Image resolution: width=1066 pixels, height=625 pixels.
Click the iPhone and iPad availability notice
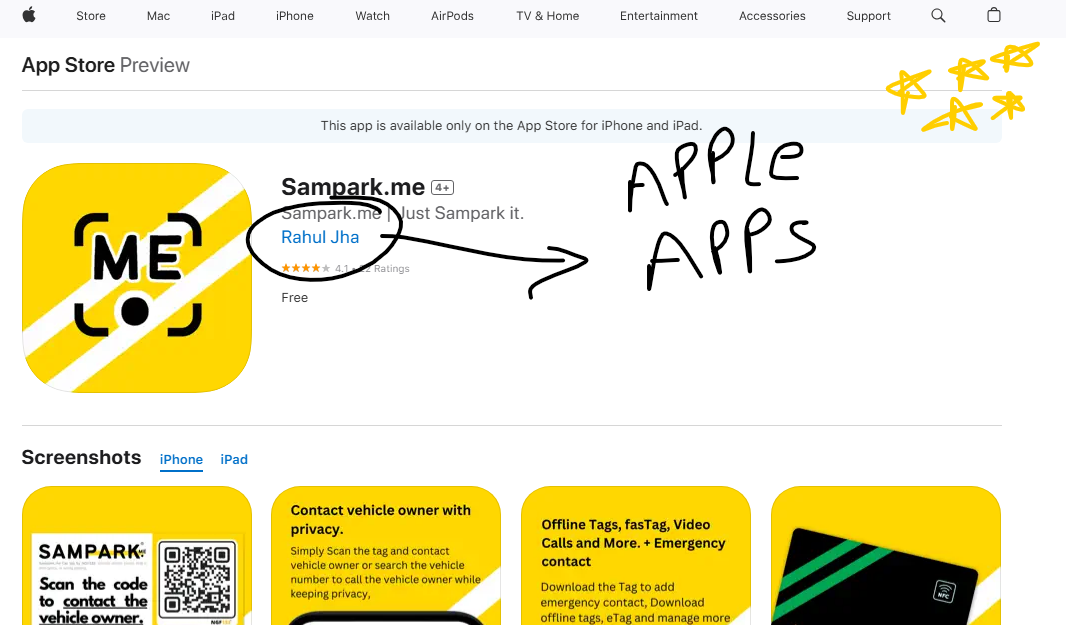click(x=511, y=126)
